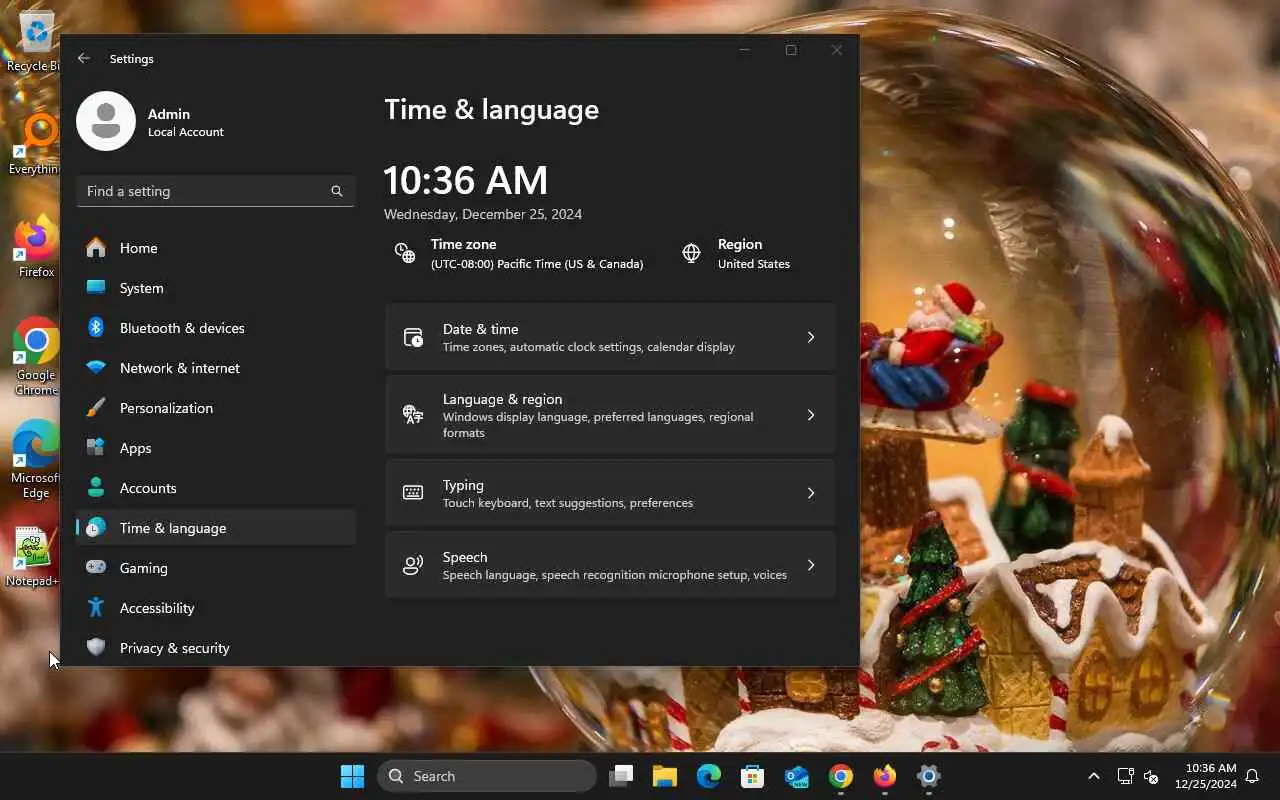The width and height of the screenshot is (1280, 800).
Task: Focus the Find a setting search box
Action: coord(215,191)
